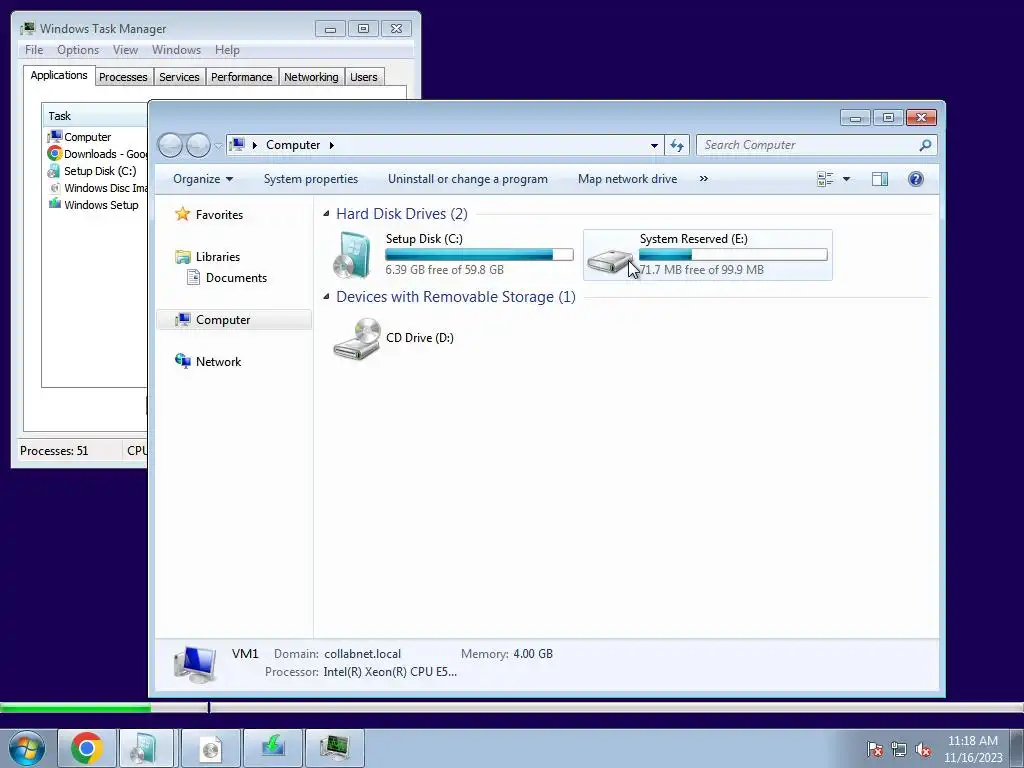Expand the toolbar overflow chevron
The image size is (1024, 768).
click(703, 178)
